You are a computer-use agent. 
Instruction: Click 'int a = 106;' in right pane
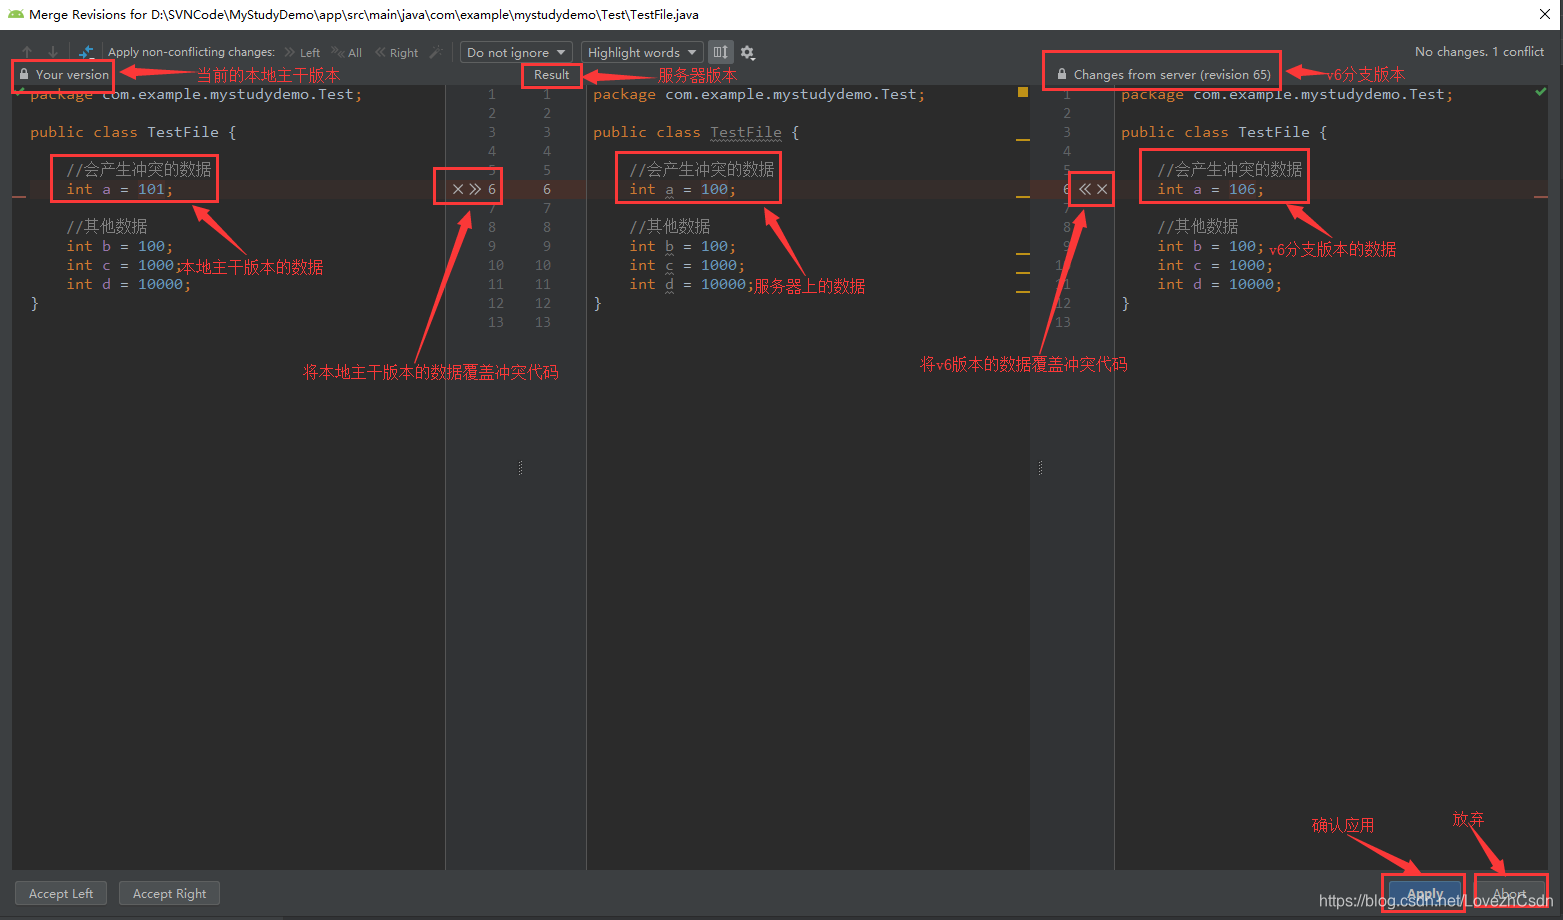(1211, 189)
